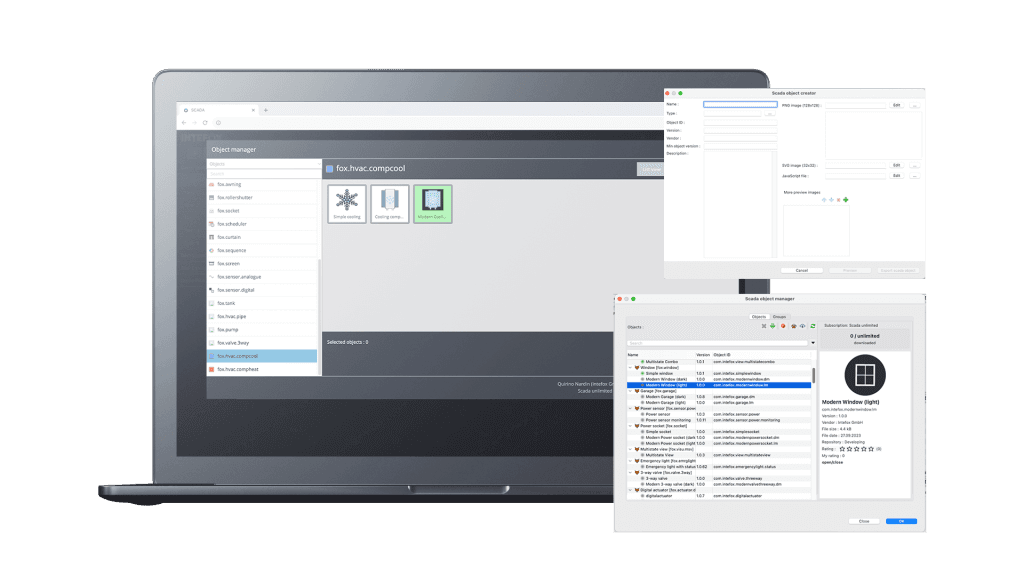Select the Modern Cooling object tile
Image resolution: width=1024 pixels, height=576 pixels.
(433, 204)
